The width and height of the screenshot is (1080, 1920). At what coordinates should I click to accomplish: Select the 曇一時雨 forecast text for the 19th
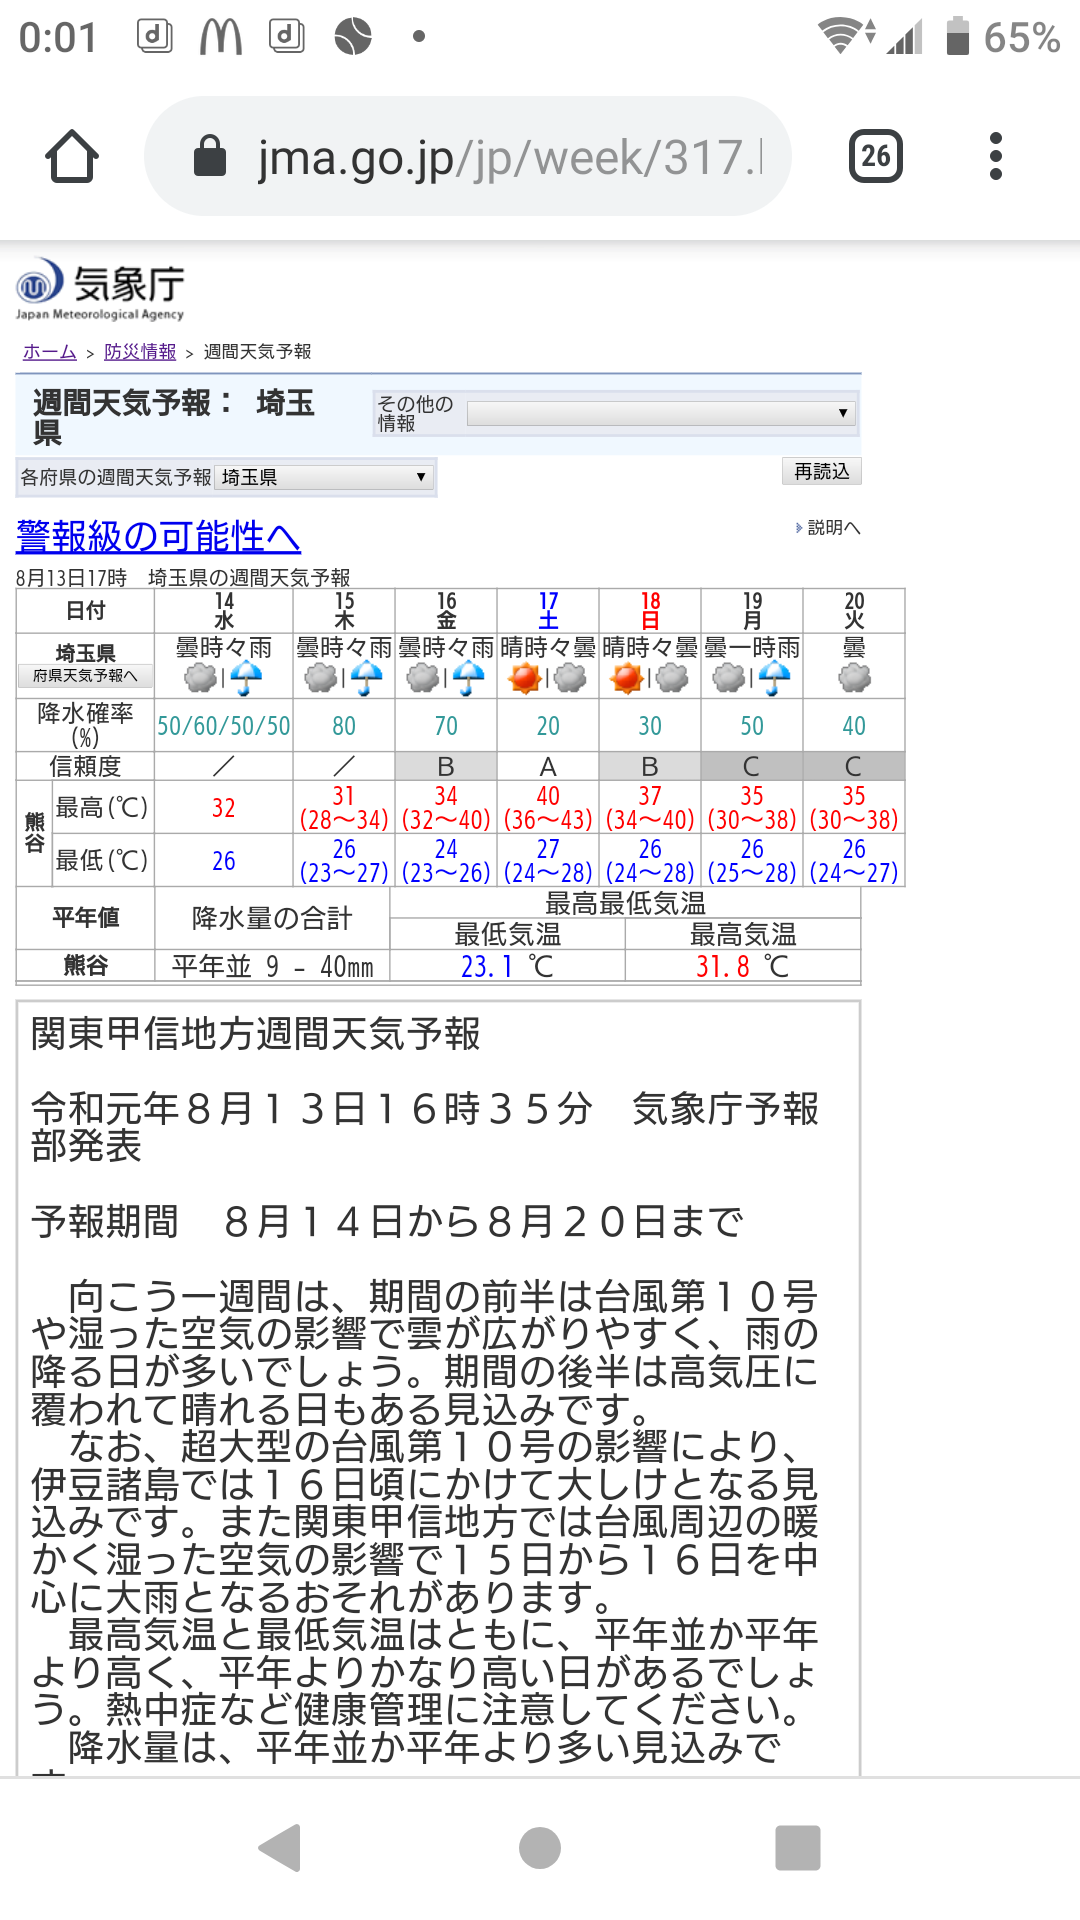pyautogui.click(x=752, y=648)
